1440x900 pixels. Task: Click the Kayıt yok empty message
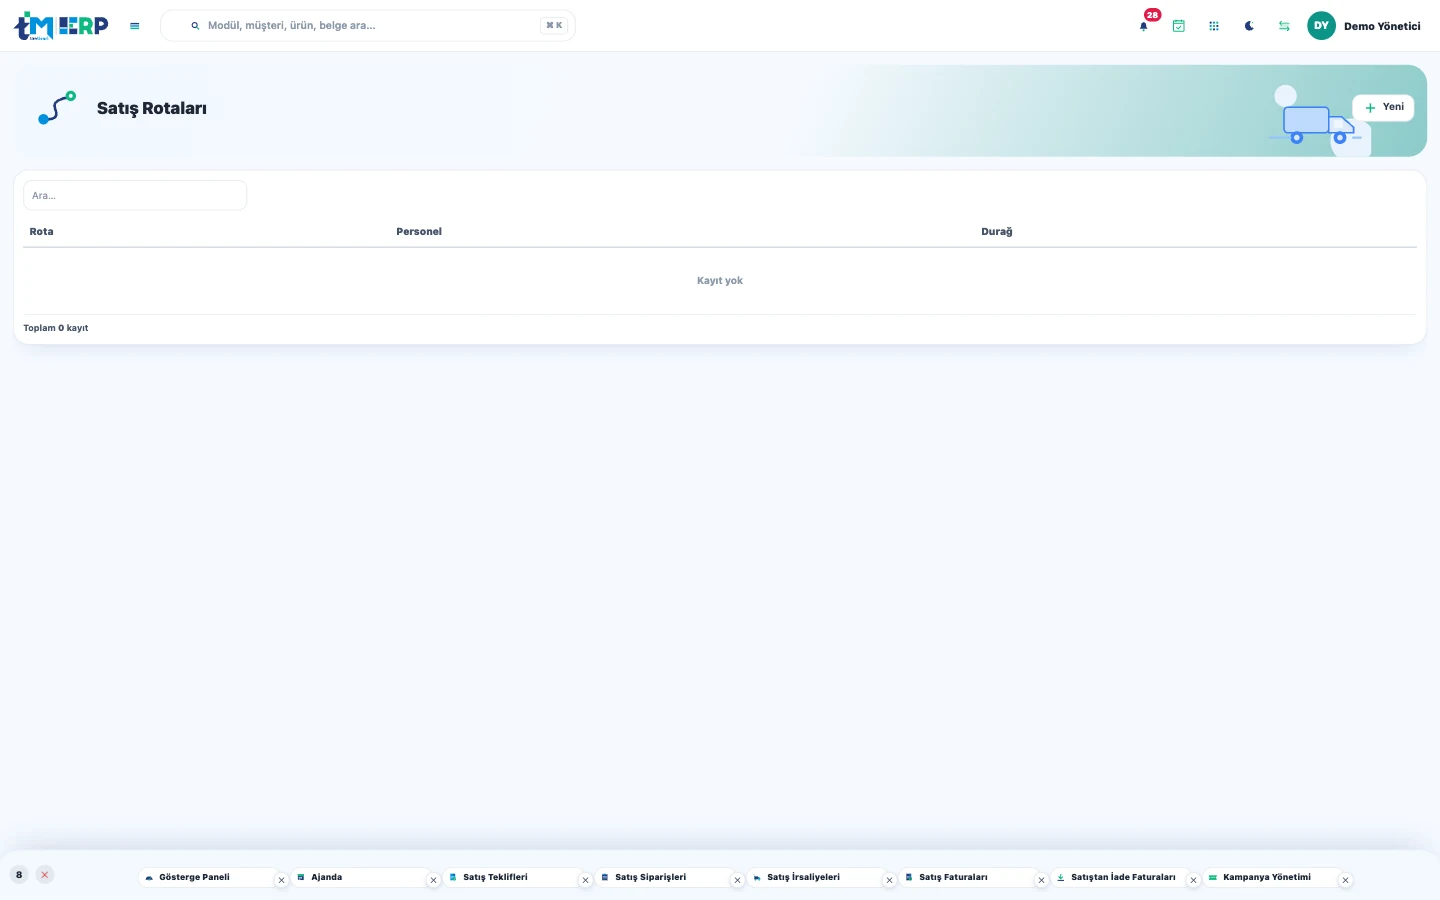[x=720, y=281]
